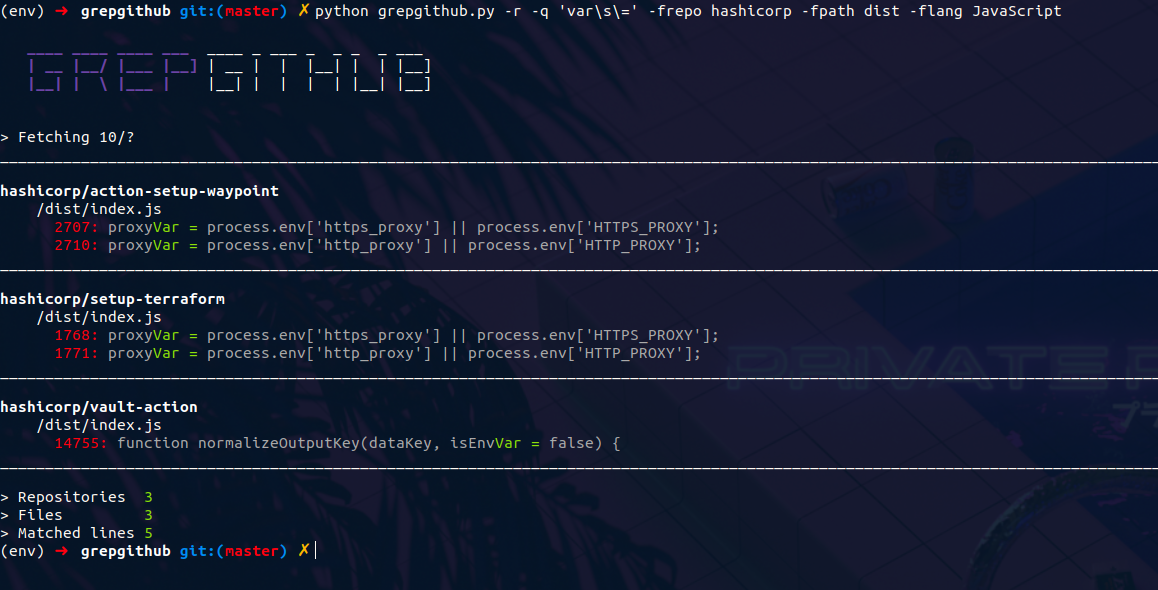This screenshot has height=590, width=1158.
Task: Click /dist/index.js under setup-terraform
Action: (x=99, y=317)
